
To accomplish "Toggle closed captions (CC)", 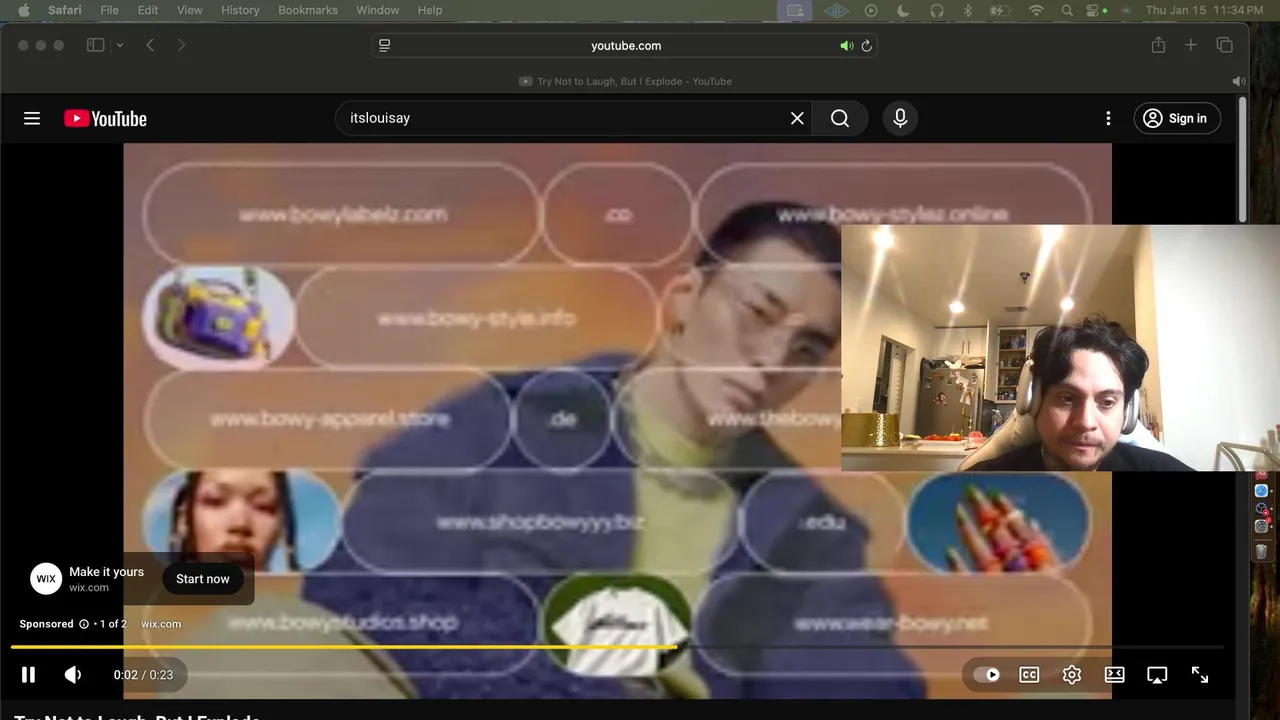I will pyautogui.click(x=1029, y=675).
